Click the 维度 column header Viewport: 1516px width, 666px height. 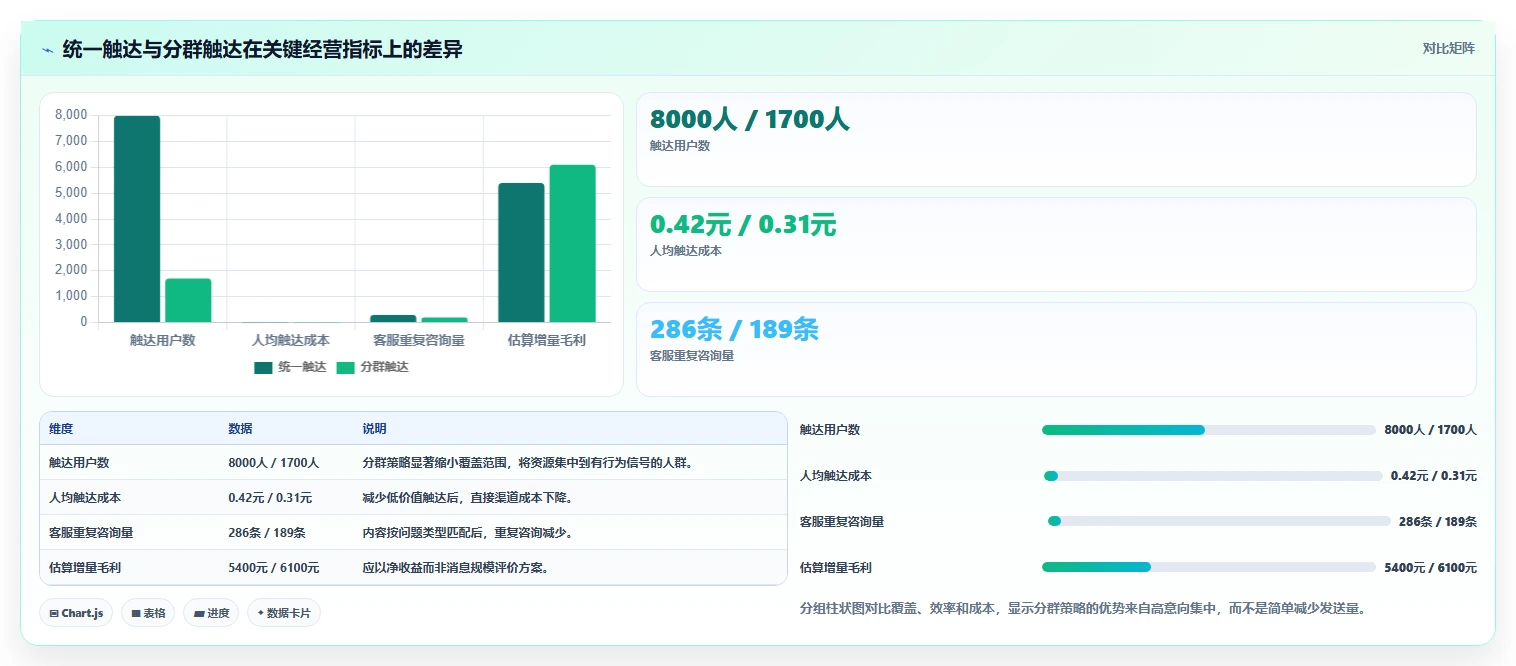pos(61,428)
